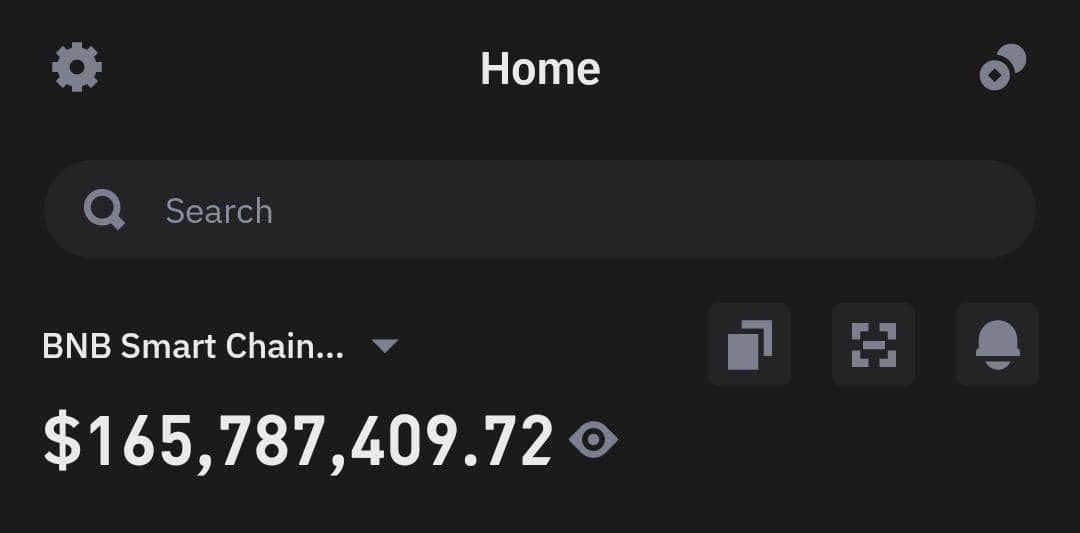Tap the scan frame button left of bell
The width and height of the screenshot is (1080, 533).
pyautogui.click(x=873, y=345)
